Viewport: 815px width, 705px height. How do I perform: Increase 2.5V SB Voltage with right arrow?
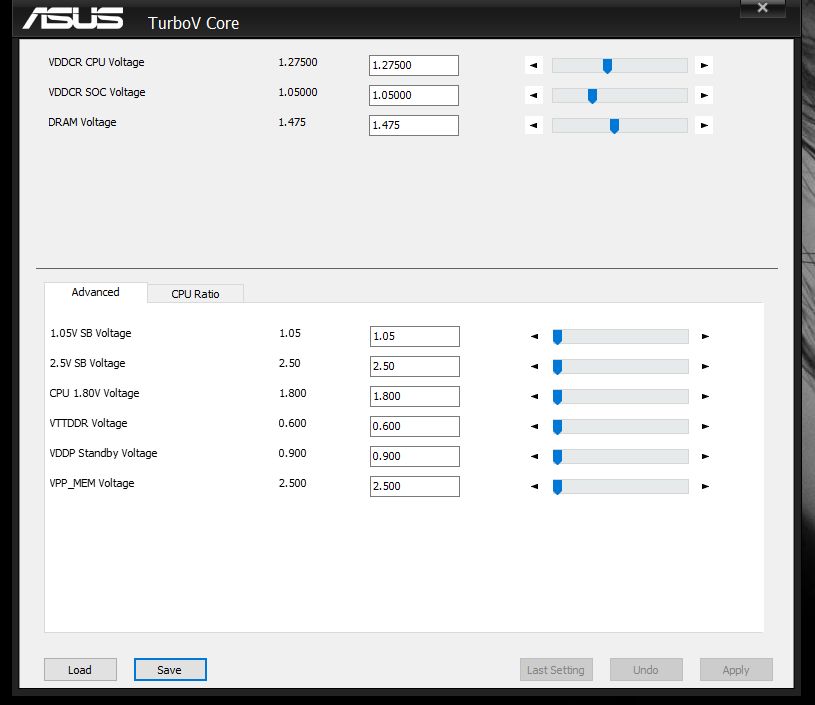pos(705,367)
